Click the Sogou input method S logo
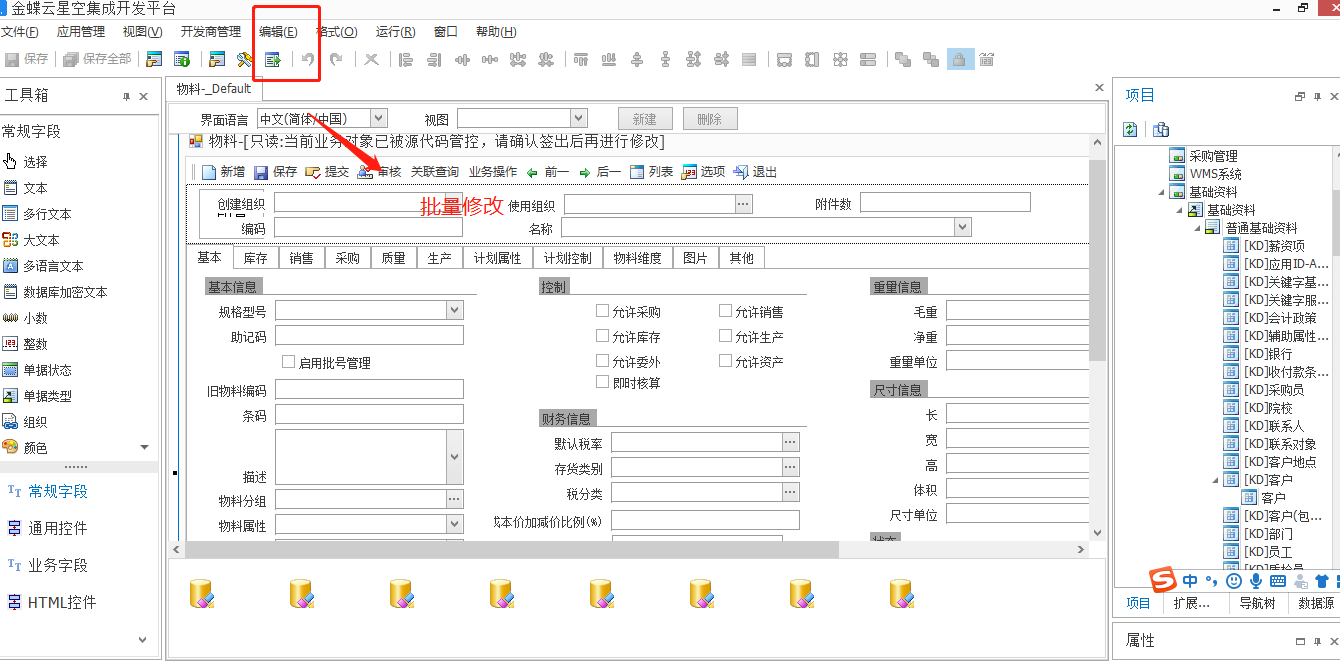 pos(1162,580)
